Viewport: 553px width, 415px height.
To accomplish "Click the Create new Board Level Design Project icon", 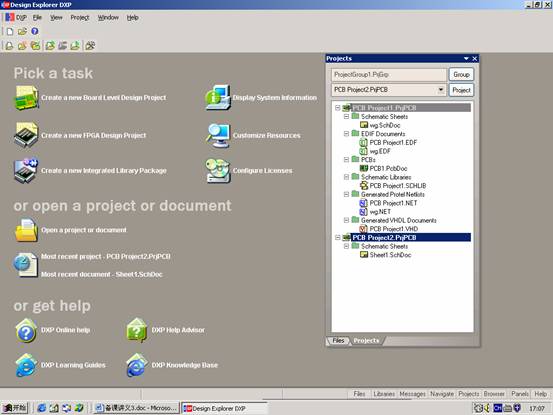I will coord(26,98).
